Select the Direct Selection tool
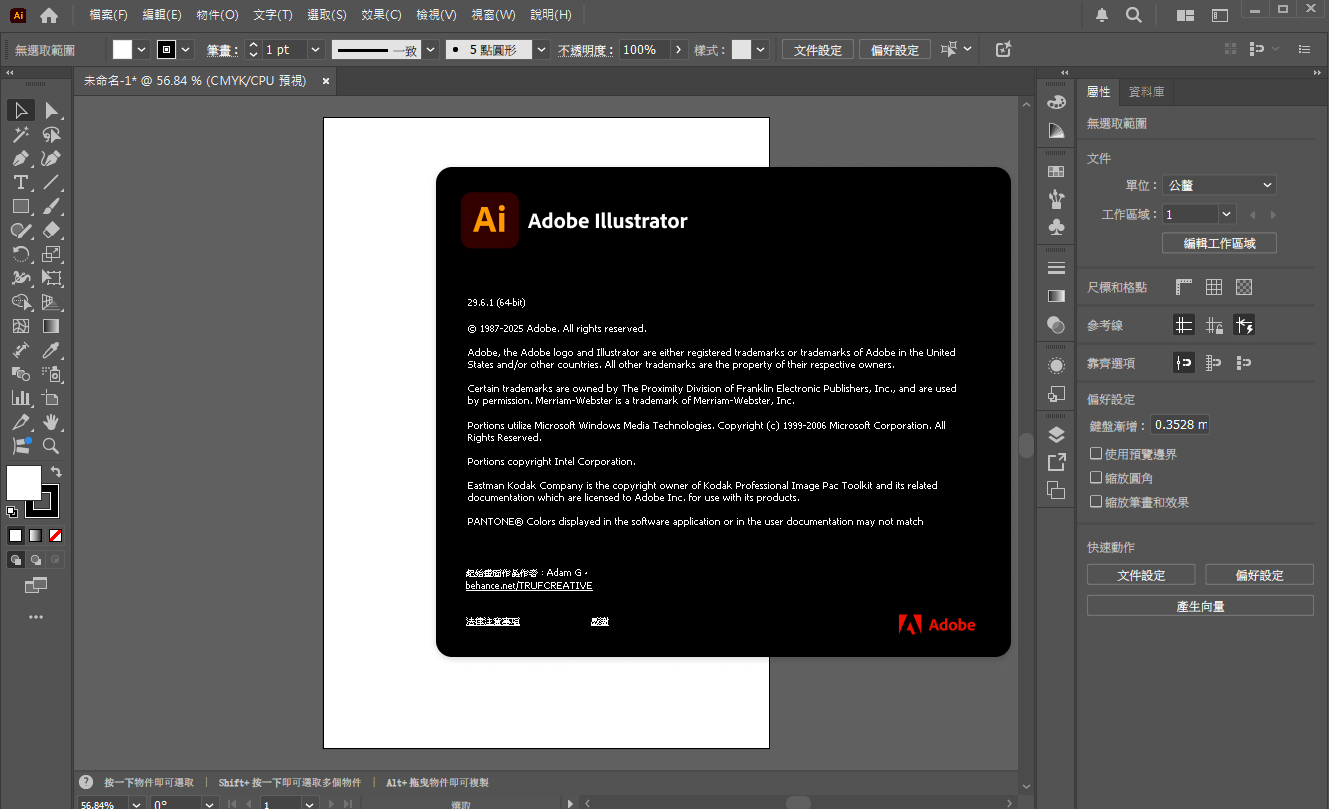 [x=51, y=110]
